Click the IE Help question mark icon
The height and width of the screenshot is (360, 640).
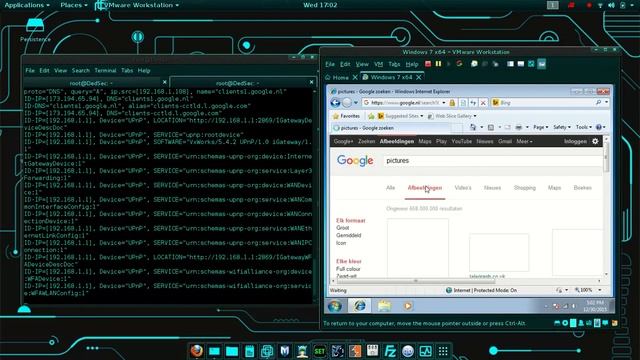599,127
